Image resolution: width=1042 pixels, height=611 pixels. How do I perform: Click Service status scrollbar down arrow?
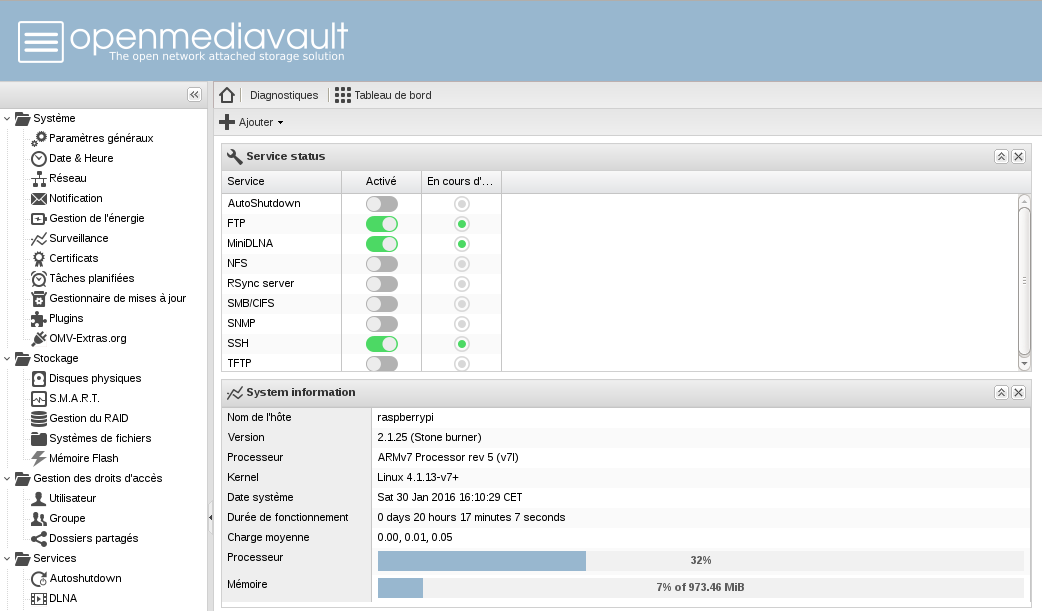point(1024,364)
